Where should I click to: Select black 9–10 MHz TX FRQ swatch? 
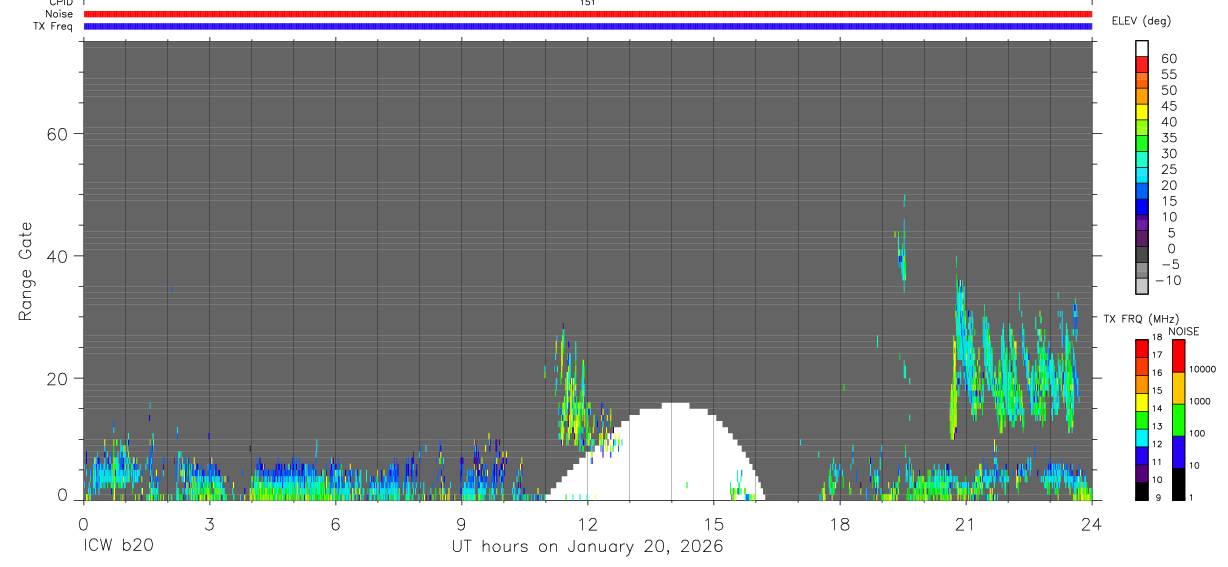(1142, 491)
